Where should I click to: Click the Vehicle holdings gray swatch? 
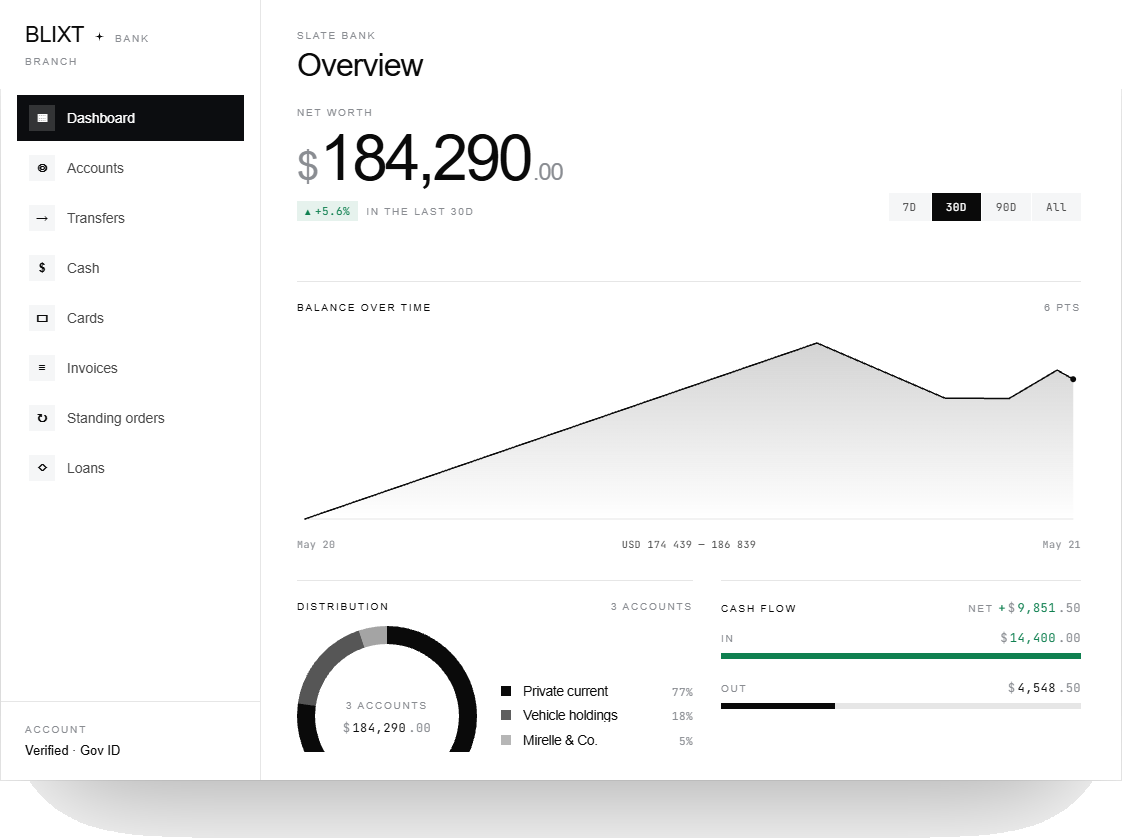(506, 716)
